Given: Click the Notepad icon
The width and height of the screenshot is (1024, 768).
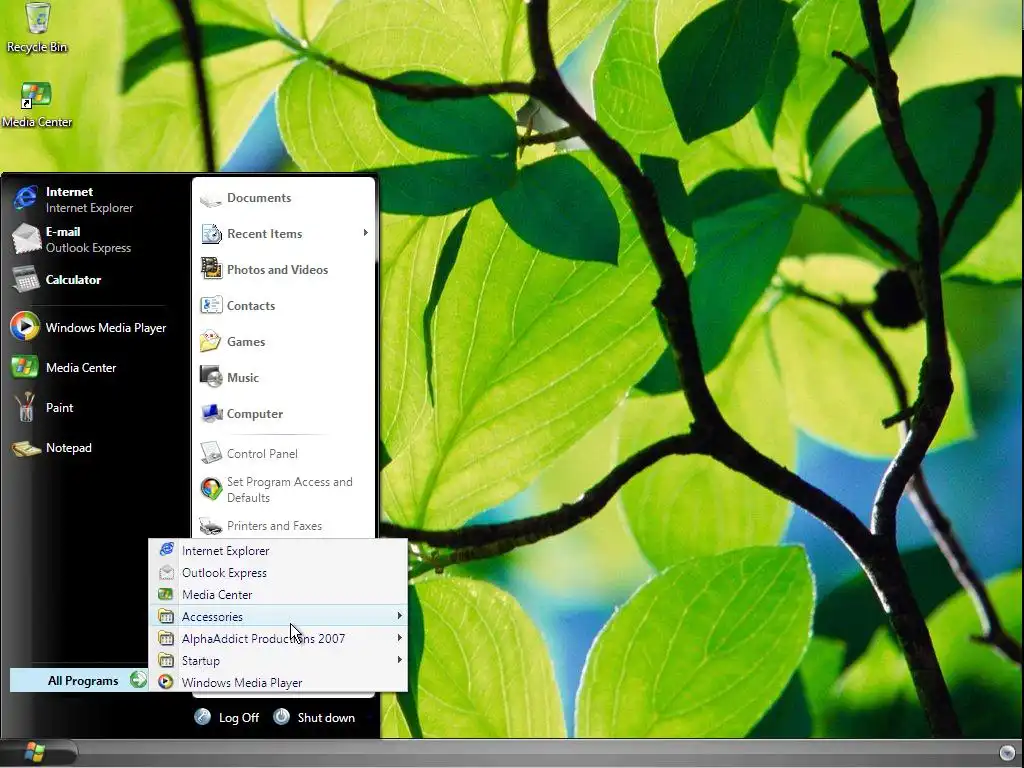Looking at the screenshot, I should 26,448.
